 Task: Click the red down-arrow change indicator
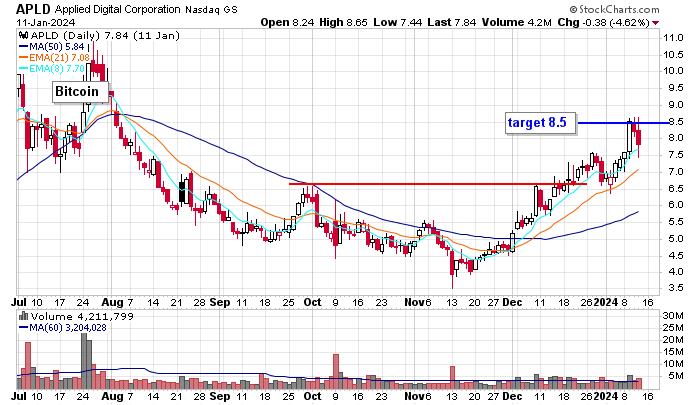[x=655, y=23]
